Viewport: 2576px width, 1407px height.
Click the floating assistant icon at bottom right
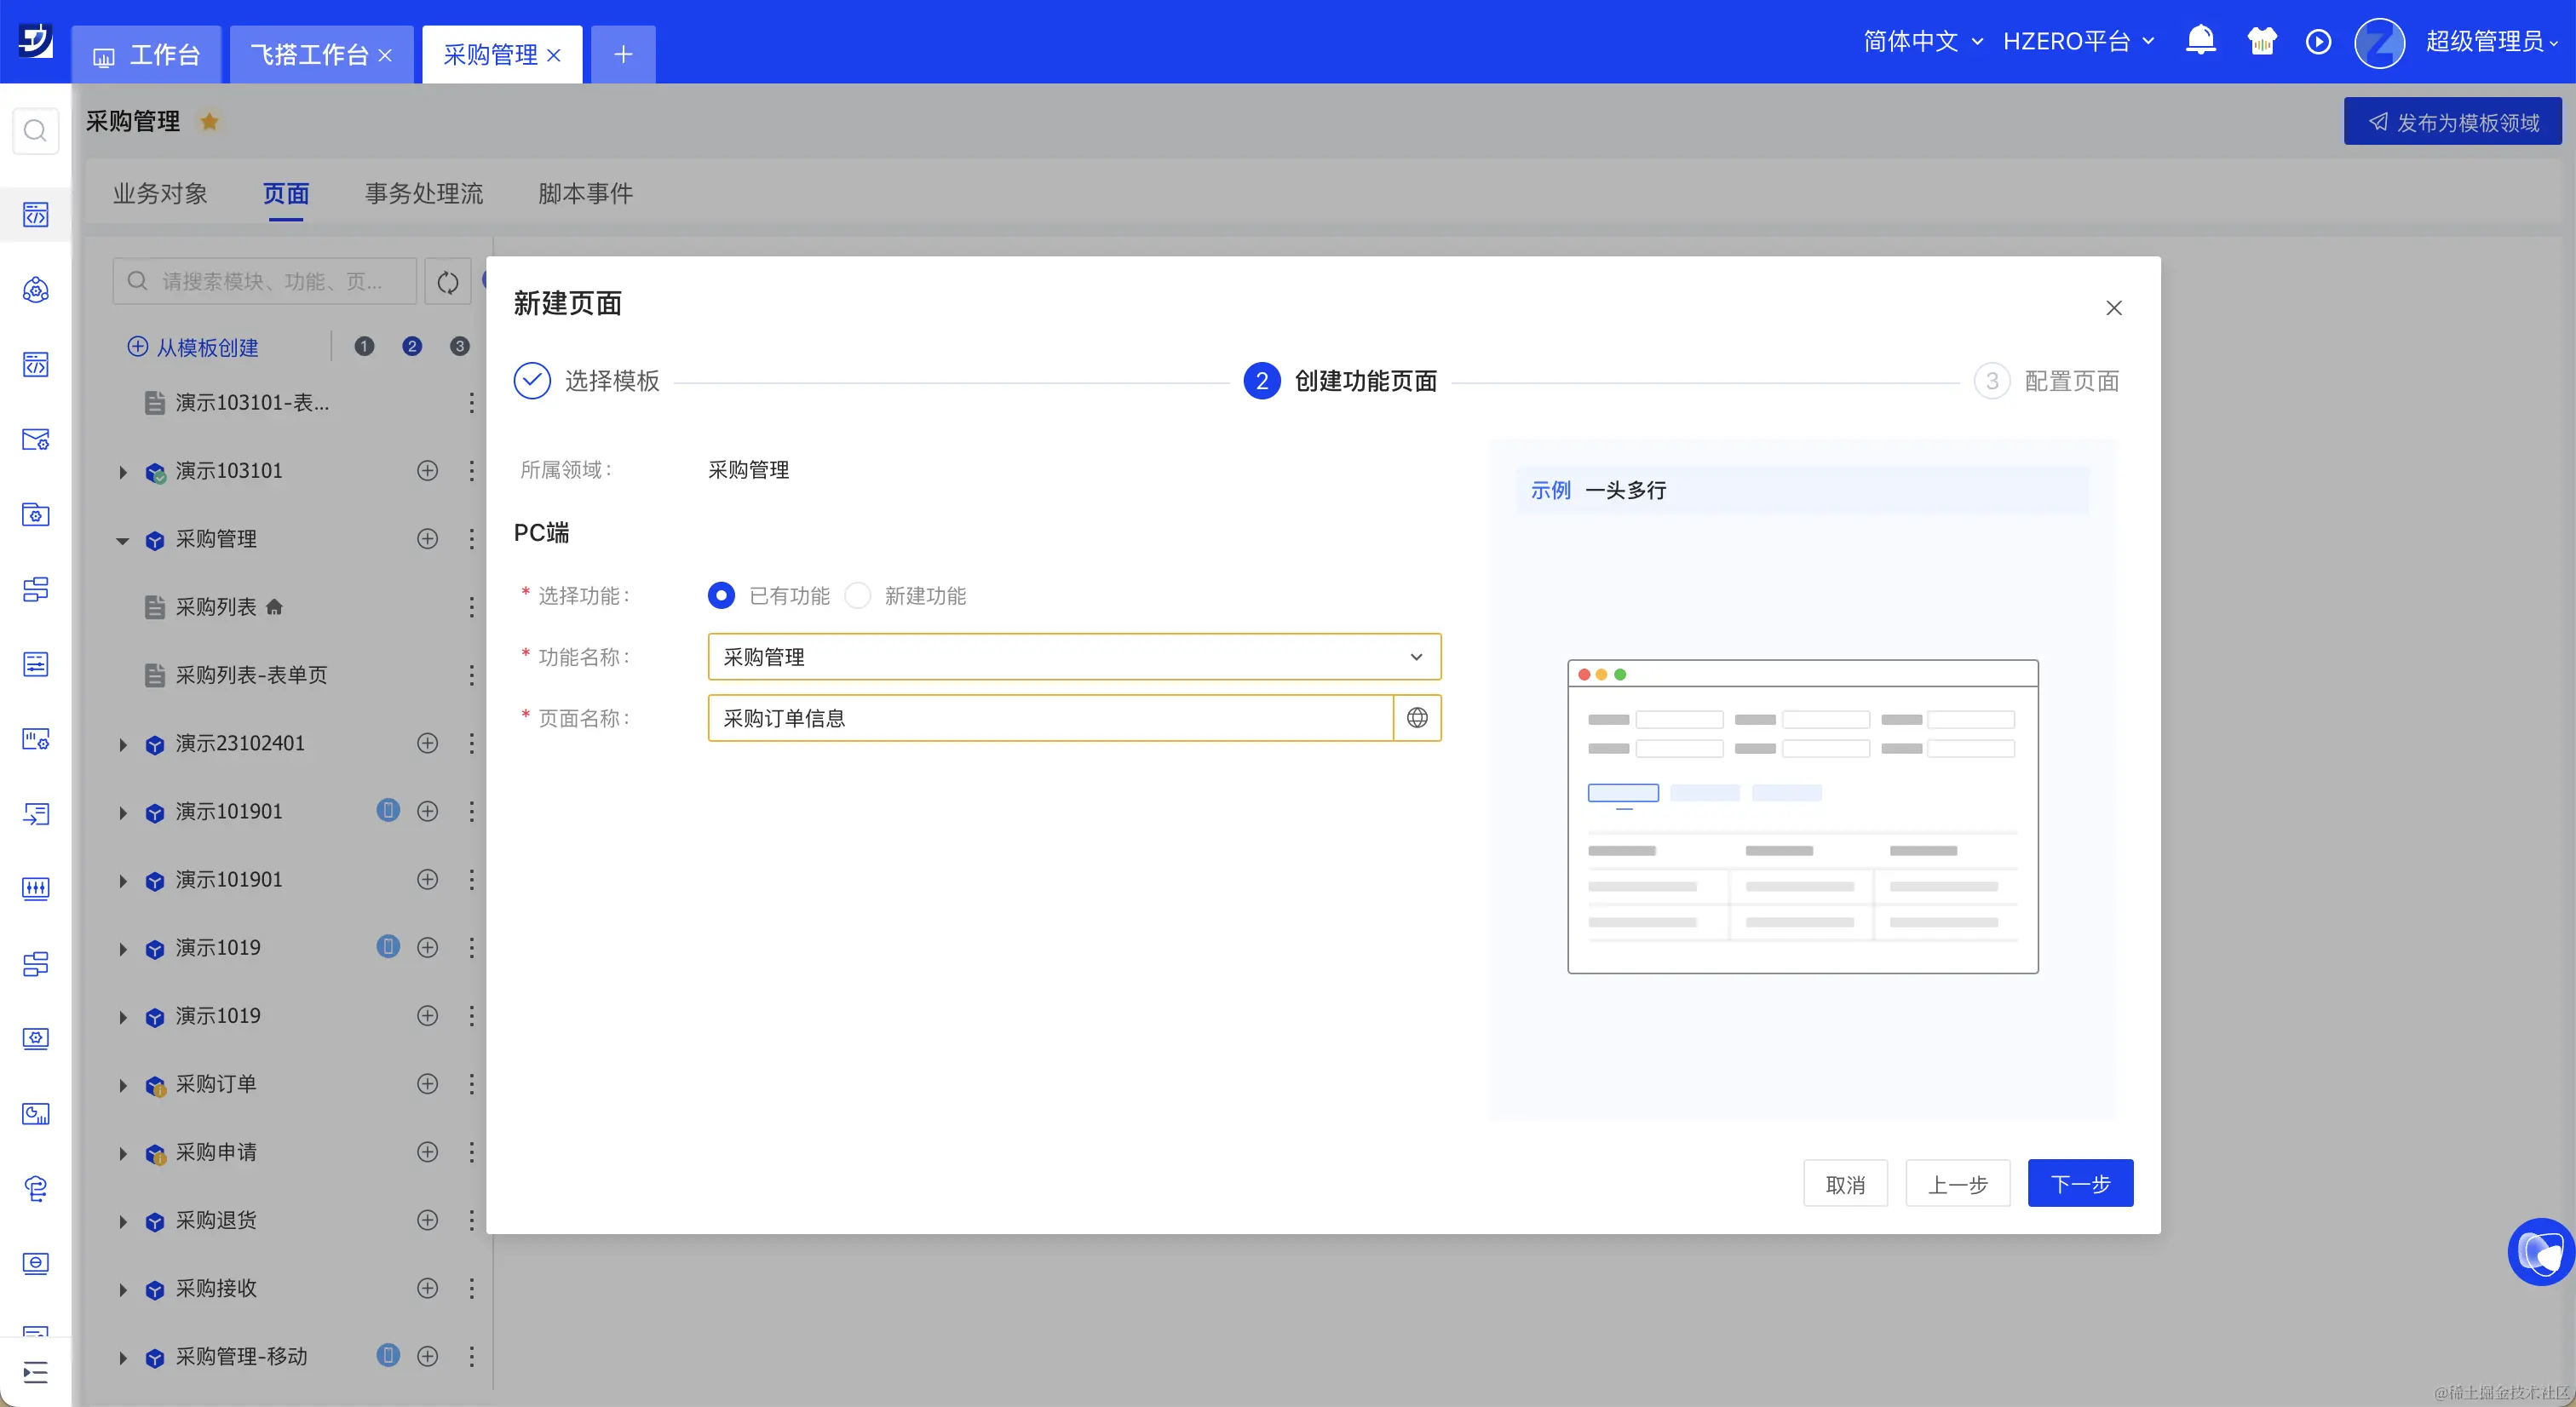tap(2540, 1251)
